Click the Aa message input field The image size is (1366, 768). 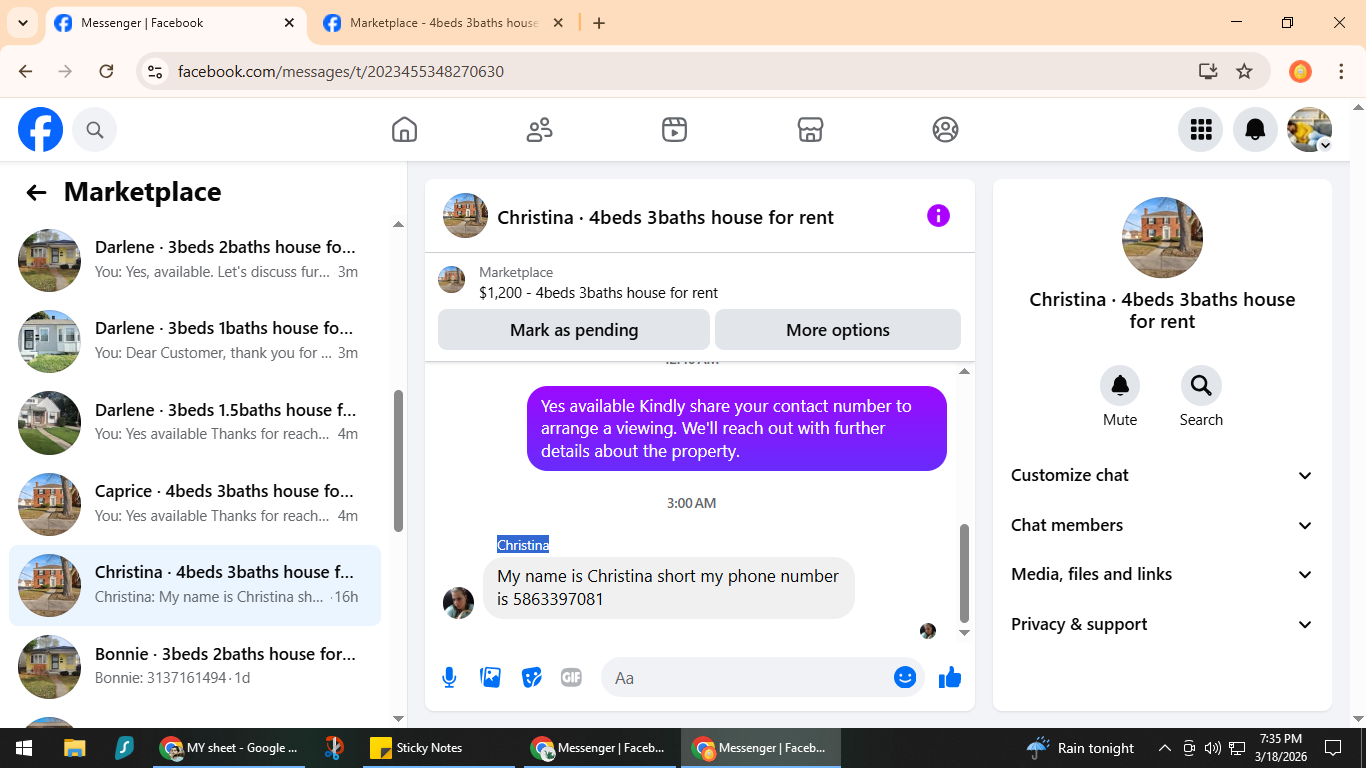[762, 678]
